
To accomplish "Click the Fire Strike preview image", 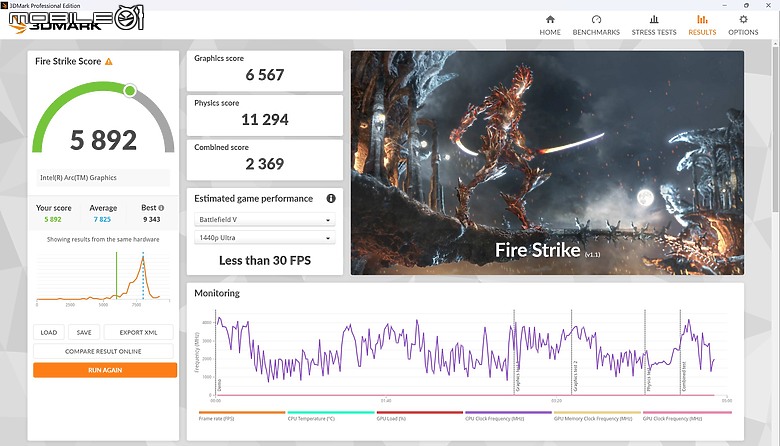I will [x=547, y=163].
